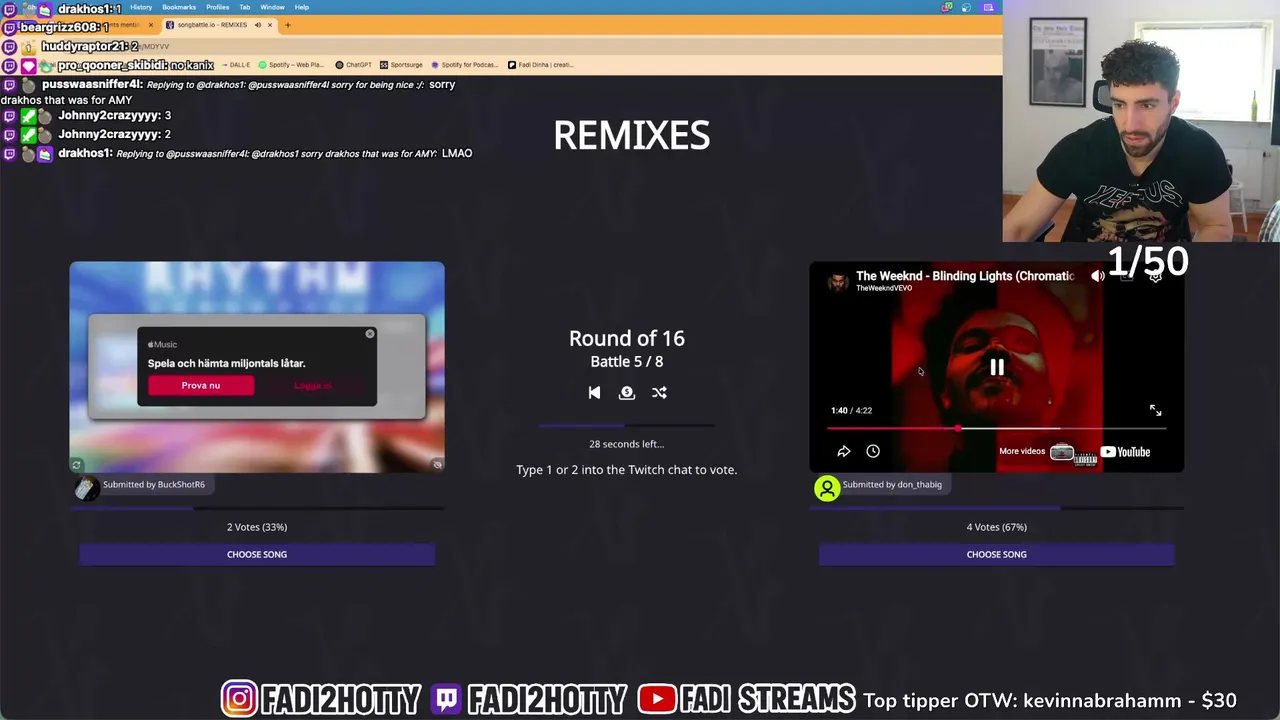Open the Window menu
Screen dimensions: 1280x720
click(x=272, y=7)
